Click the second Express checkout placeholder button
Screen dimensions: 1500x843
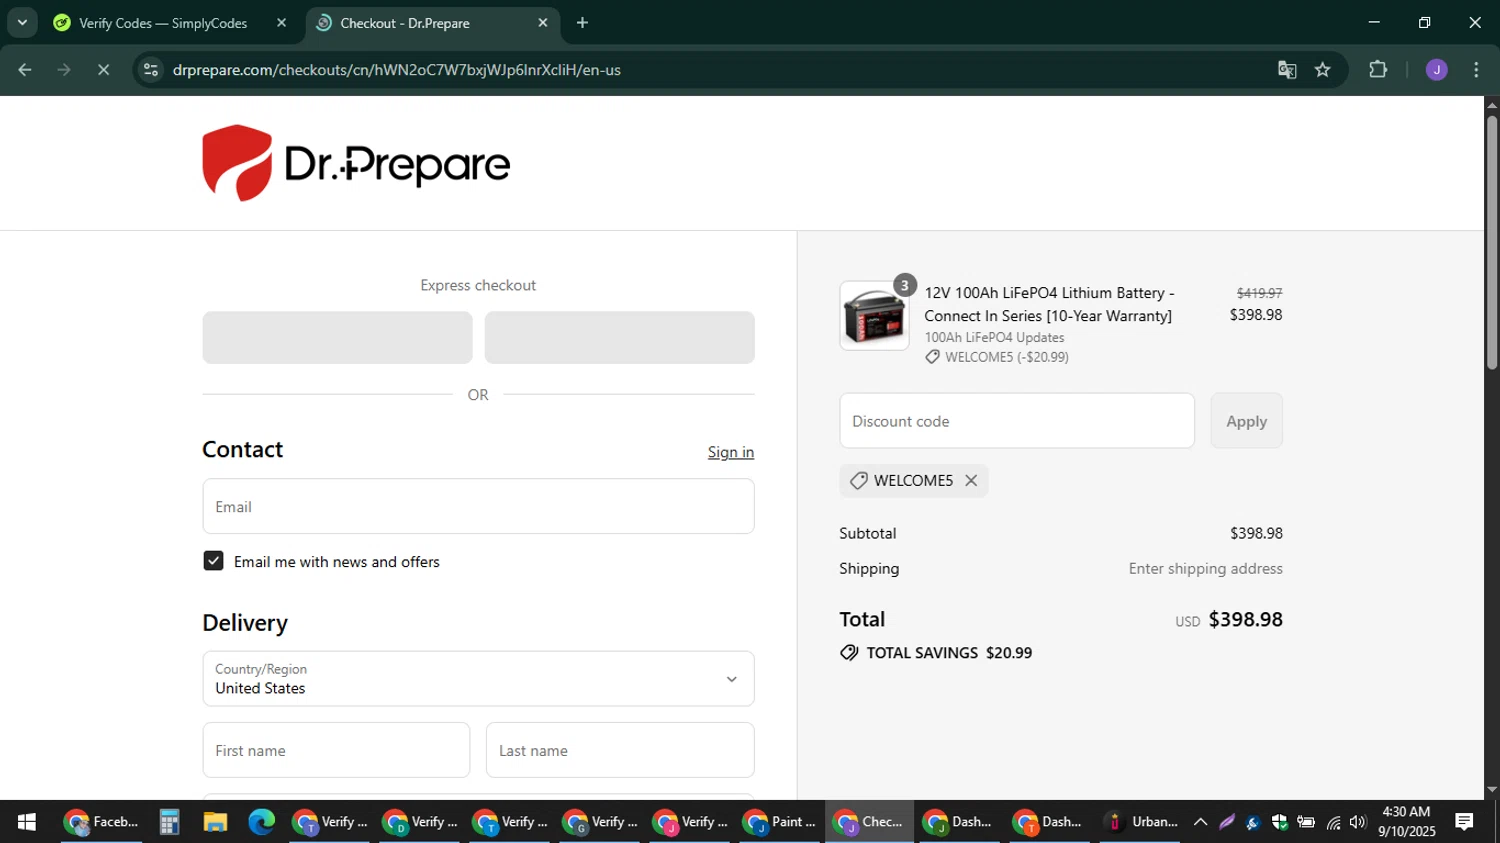(x=620, y=337)
